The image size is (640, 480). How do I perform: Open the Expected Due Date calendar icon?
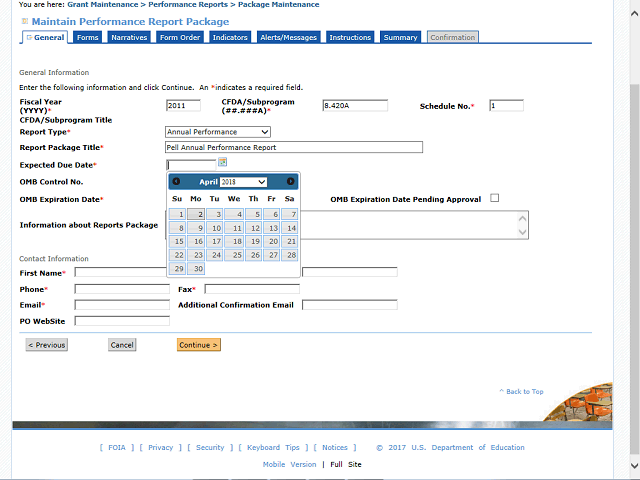pyautogui.click(x=222, y=162)
